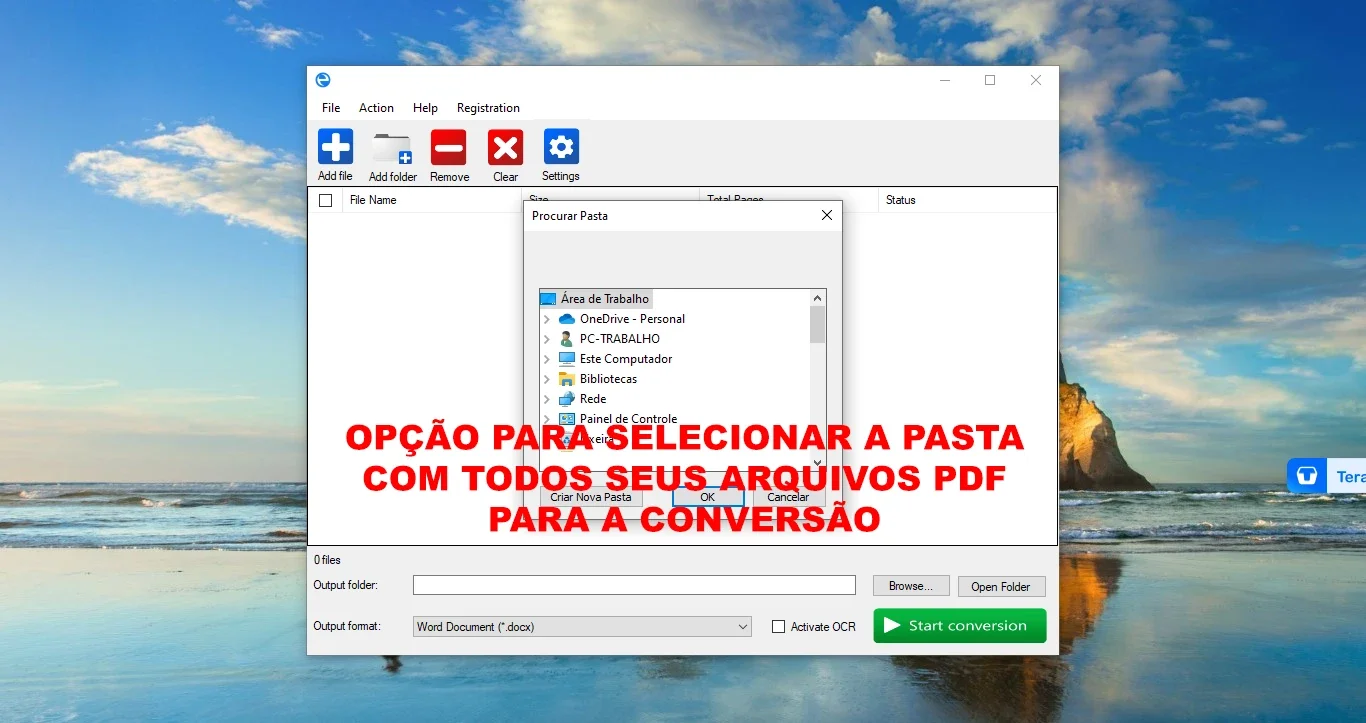Click the Add file plus icon
1366x723 pixels.
click(x=336, y=147)
